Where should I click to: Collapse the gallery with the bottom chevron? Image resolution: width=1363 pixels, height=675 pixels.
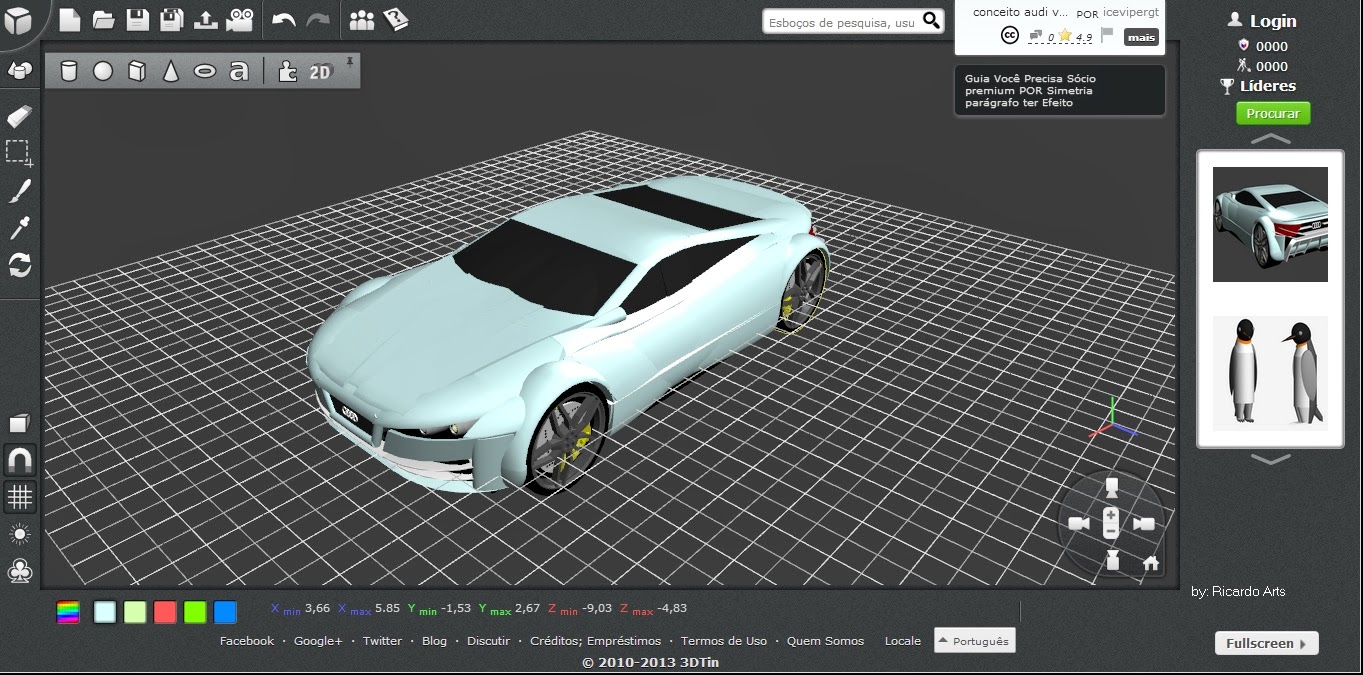pos(1270,460)
